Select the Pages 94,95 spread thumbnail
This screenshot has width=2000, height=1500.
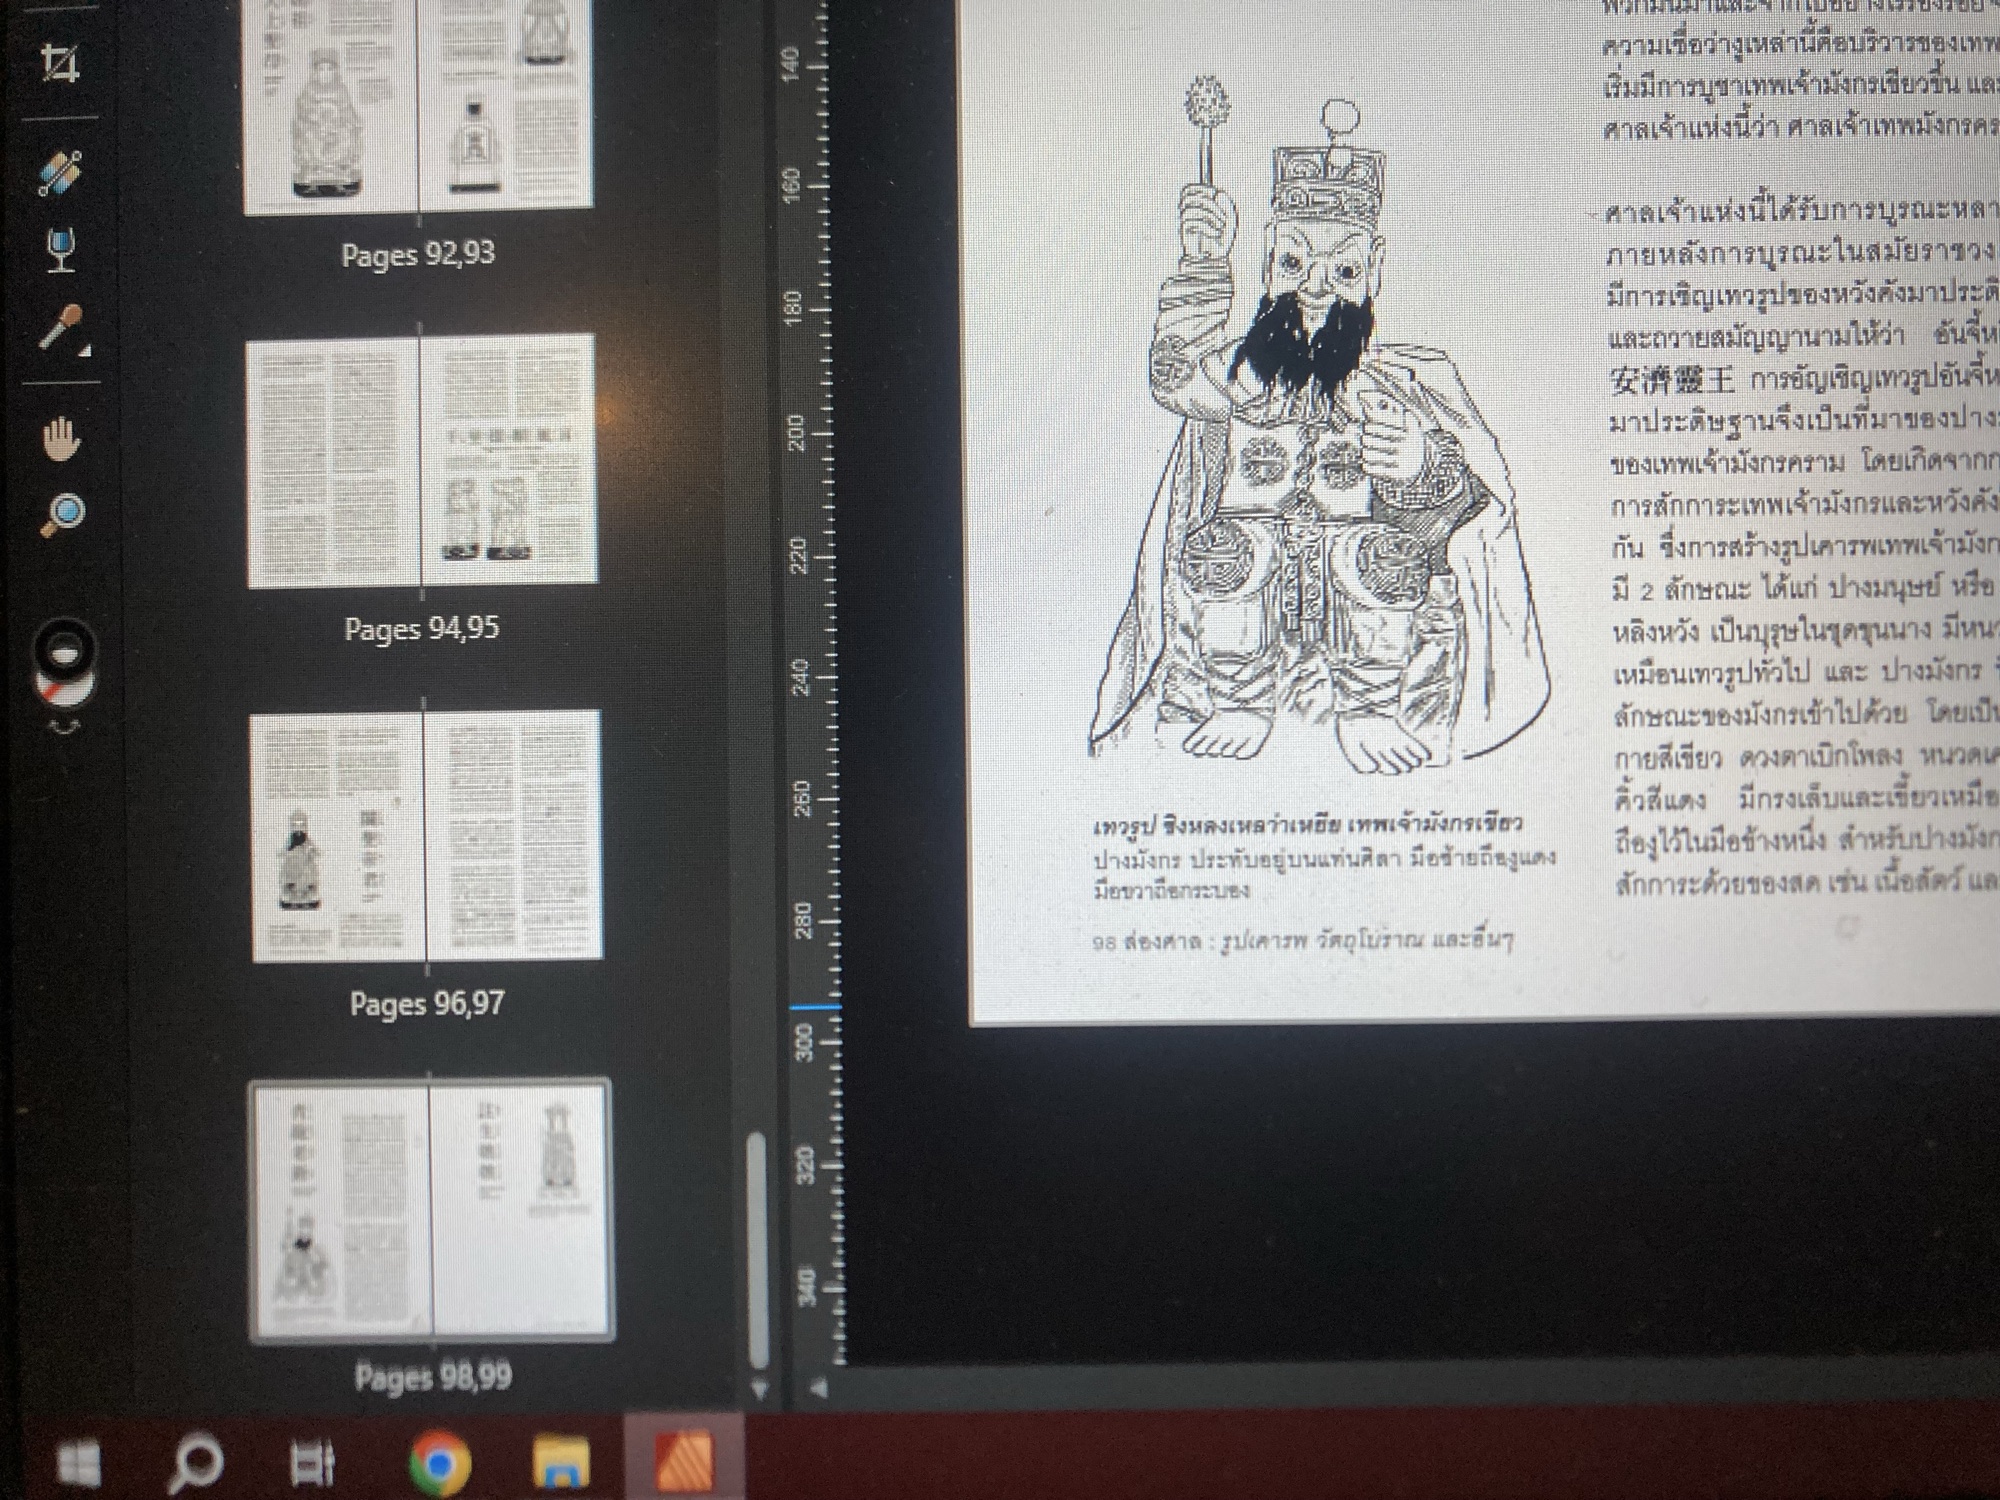421,460
